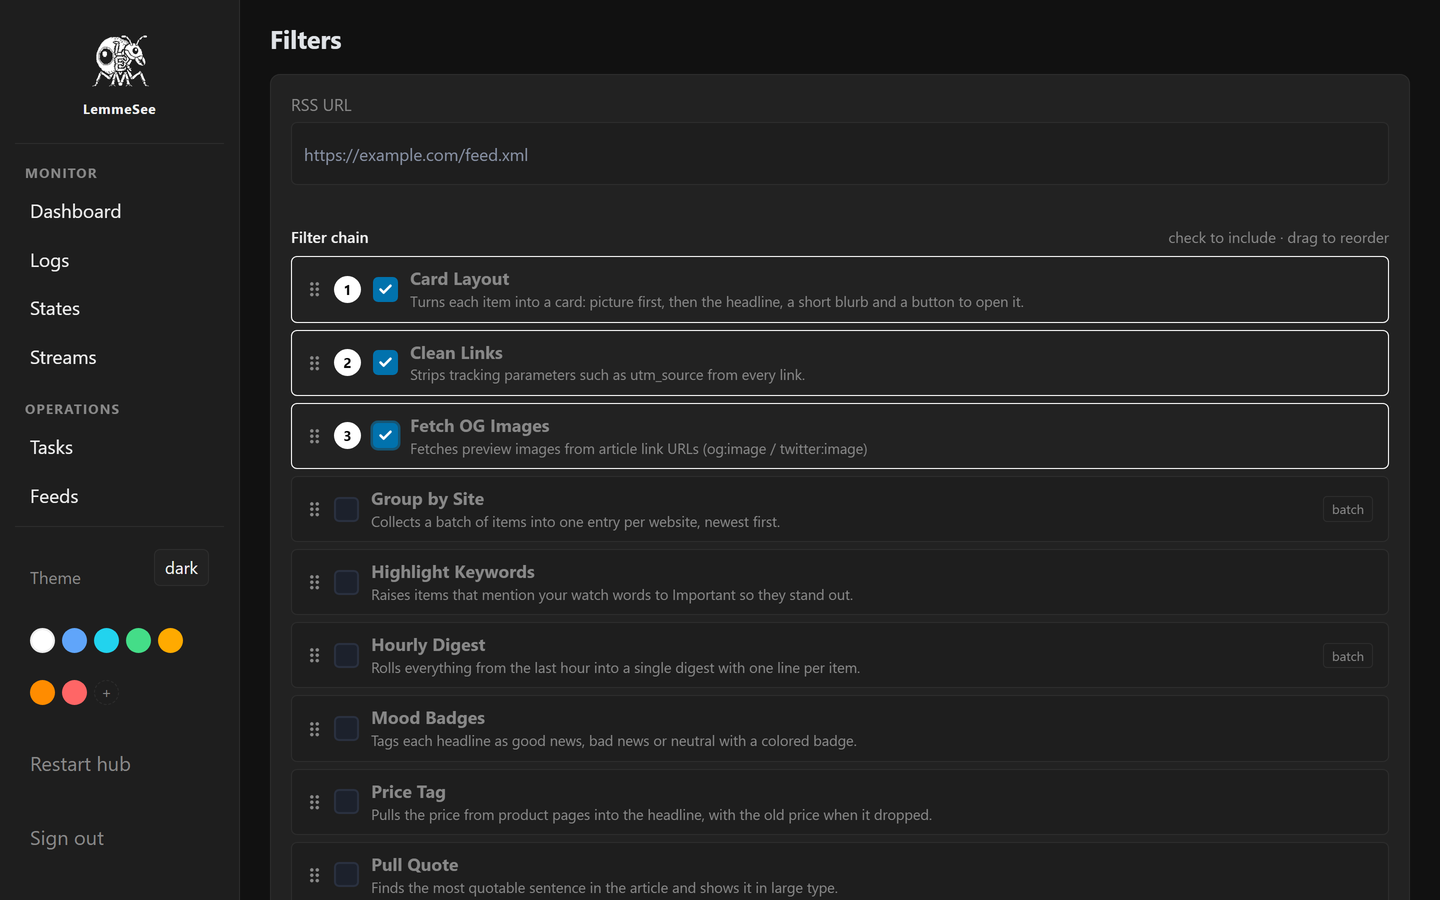
Task: Pick the white accent color
Action: (x=42, y=640)
